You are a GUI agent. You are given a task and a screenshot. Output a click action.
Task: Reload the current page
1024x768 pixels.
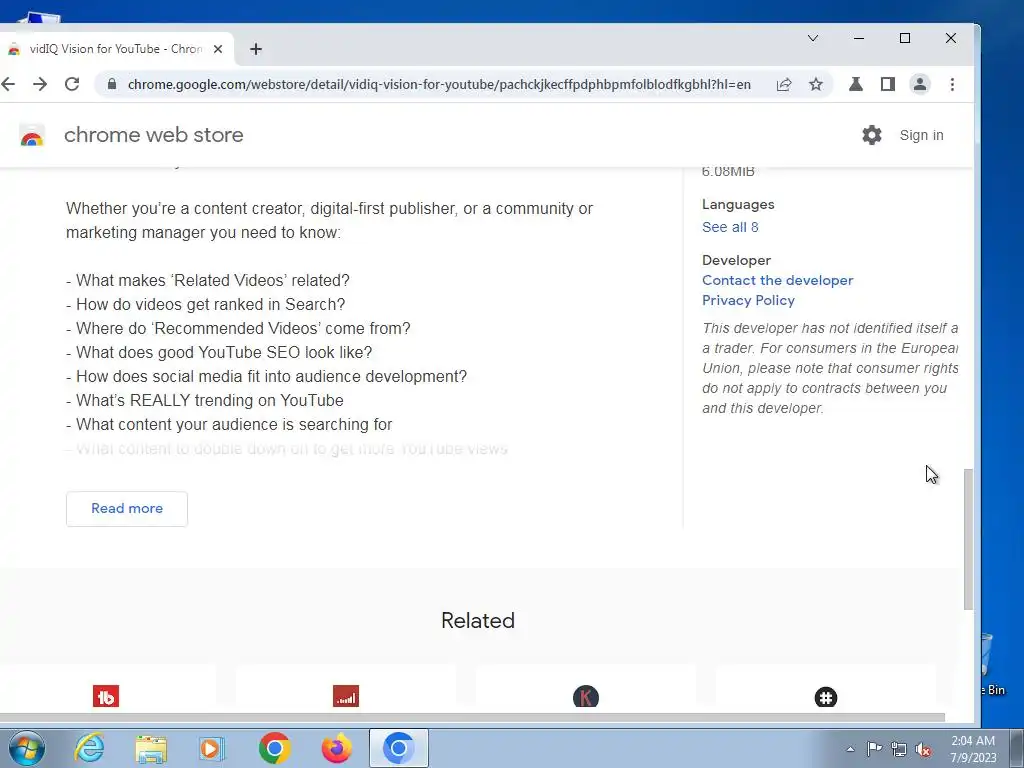(72, 84)
